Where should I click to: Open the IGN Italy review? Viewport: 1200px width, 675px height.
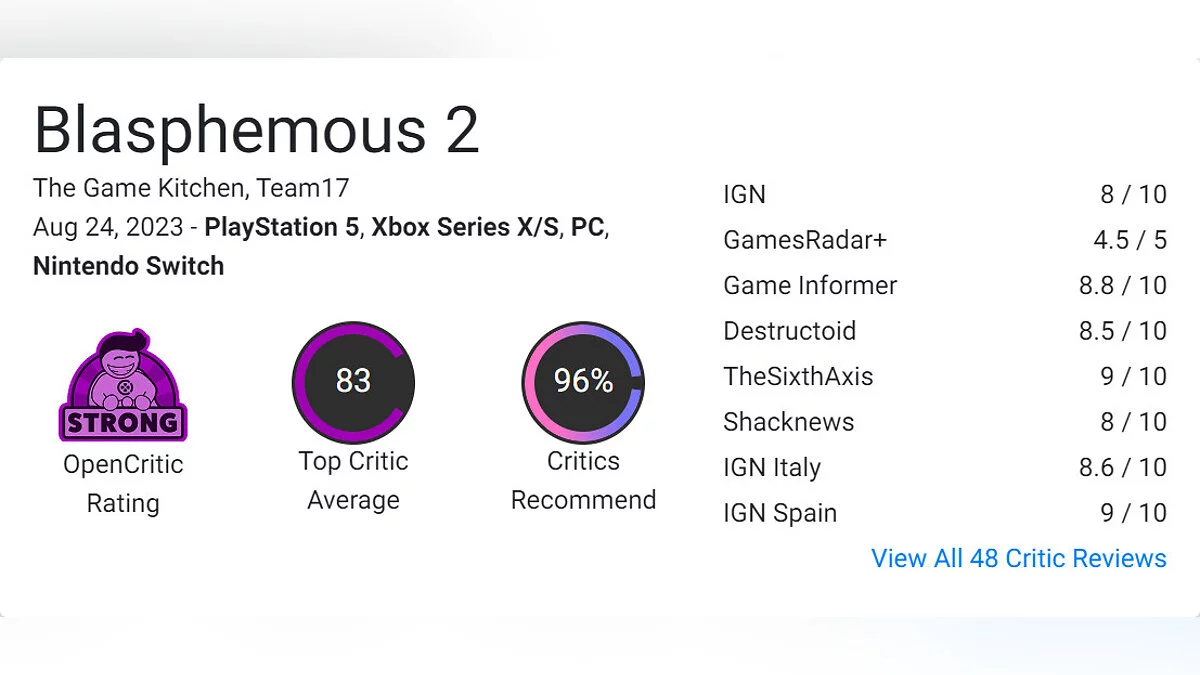pos(771,467)
